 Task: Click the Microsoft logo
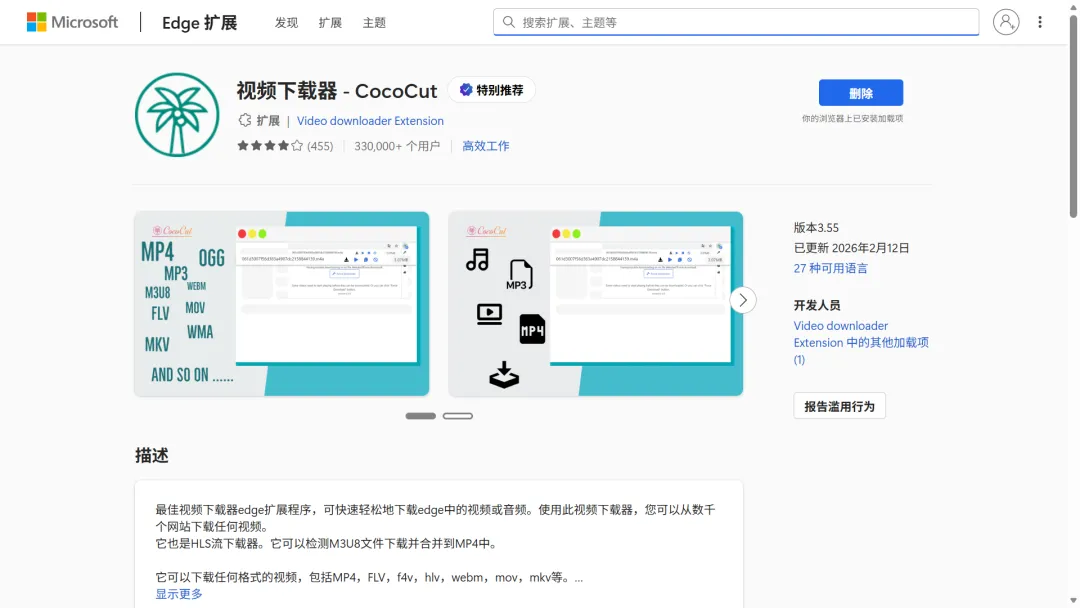pos(72,22)
